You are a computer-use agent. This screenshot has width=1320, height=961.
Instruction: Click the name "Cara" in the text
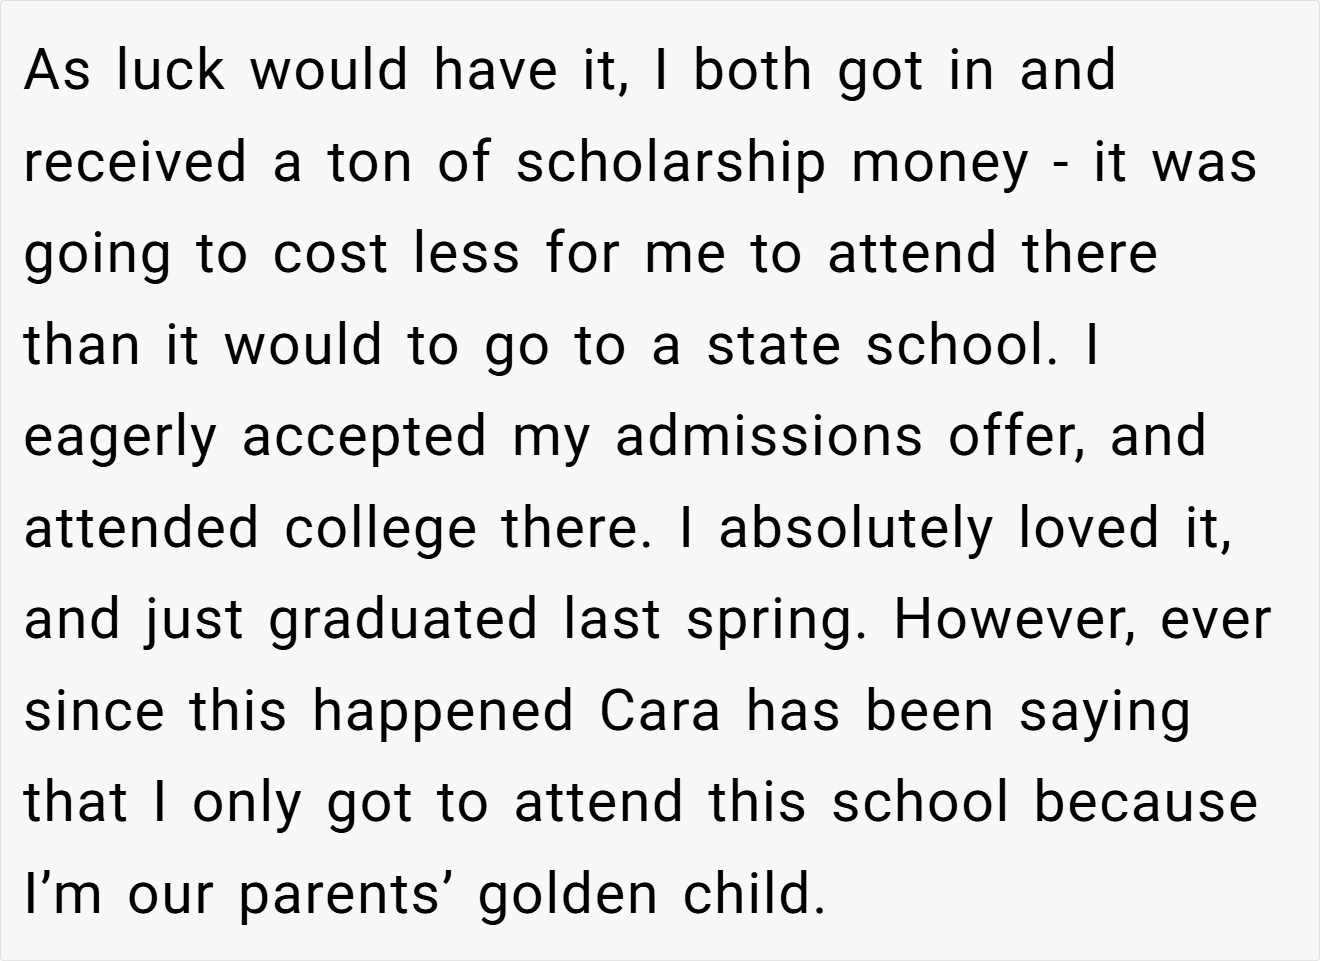[660, 711]
